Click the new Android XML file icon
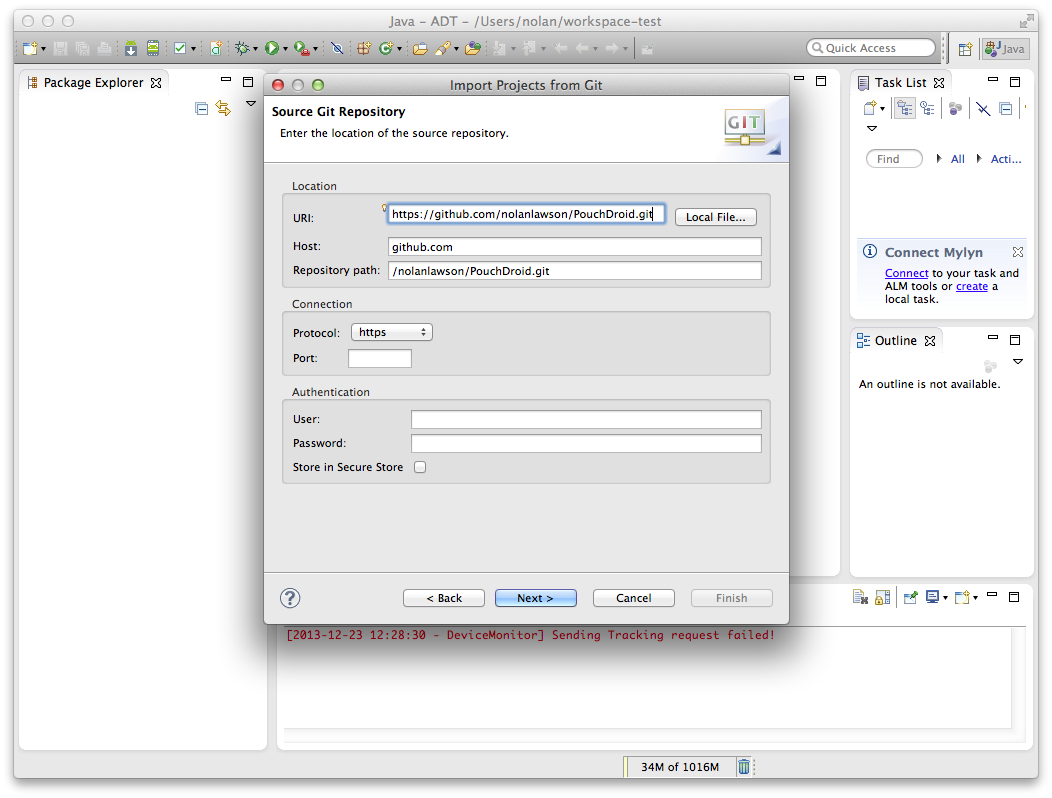This screenshot has height=798, width=1052. pos(216,48)
